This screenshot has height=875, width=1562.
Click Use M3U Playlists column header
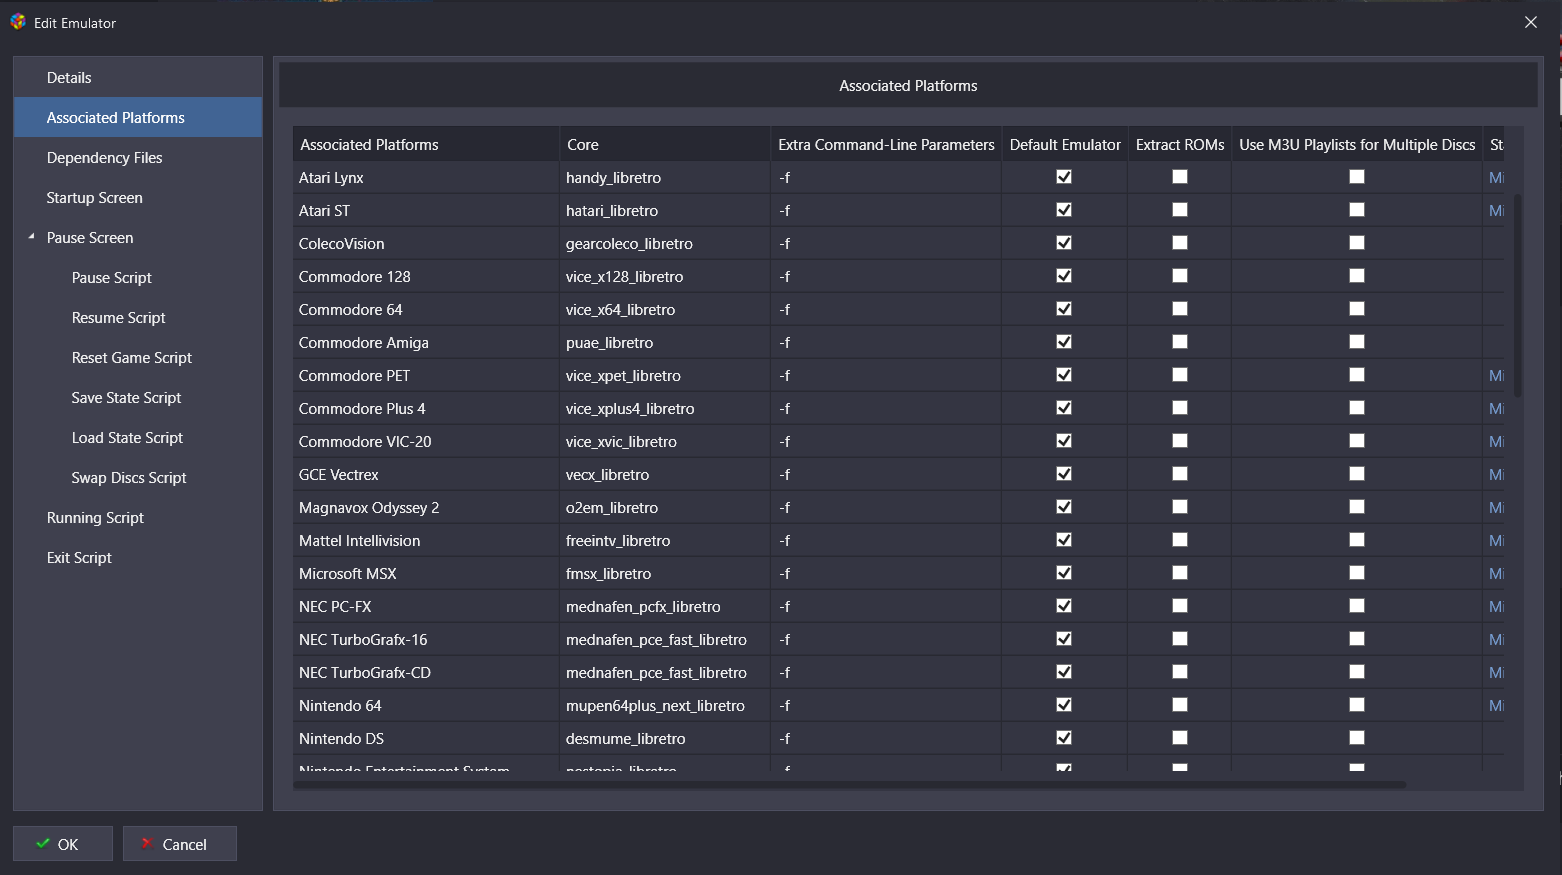[1357, 145]
